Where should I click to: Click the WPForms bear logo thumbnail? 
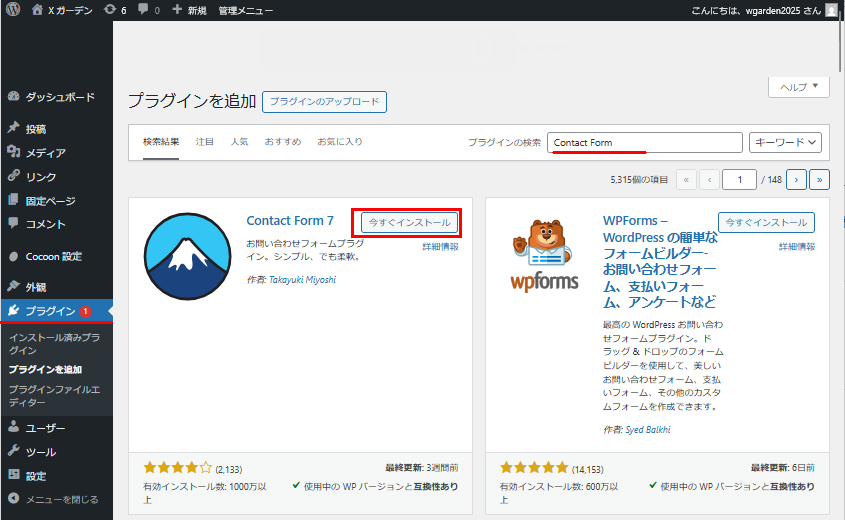click(x=544, y=257)
